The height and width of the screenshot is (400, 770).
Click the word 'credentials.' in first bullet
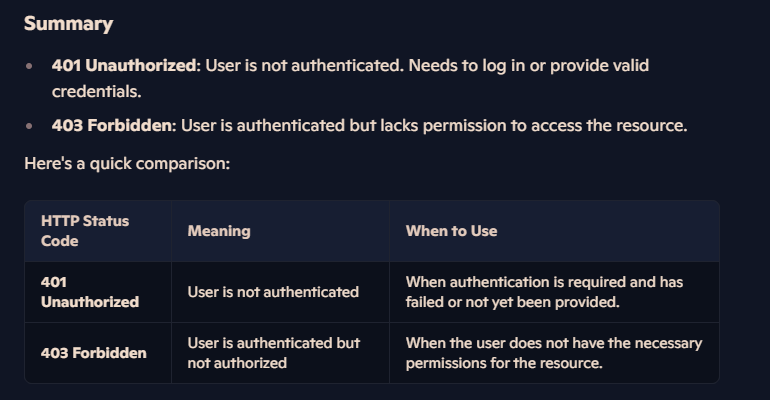pos(97,92)
